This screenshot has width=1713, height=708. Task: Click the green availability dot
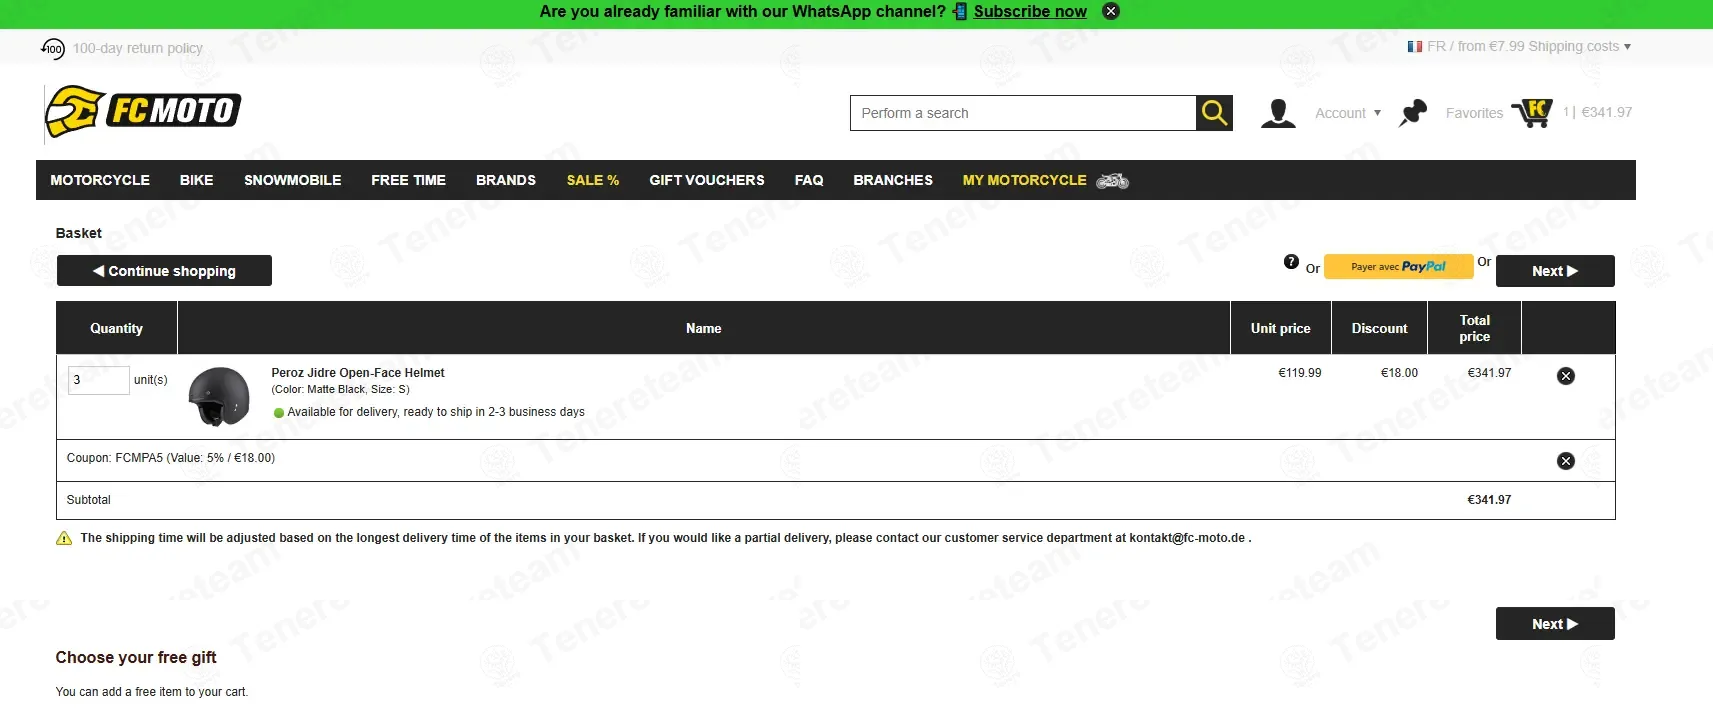click(279, 413)
